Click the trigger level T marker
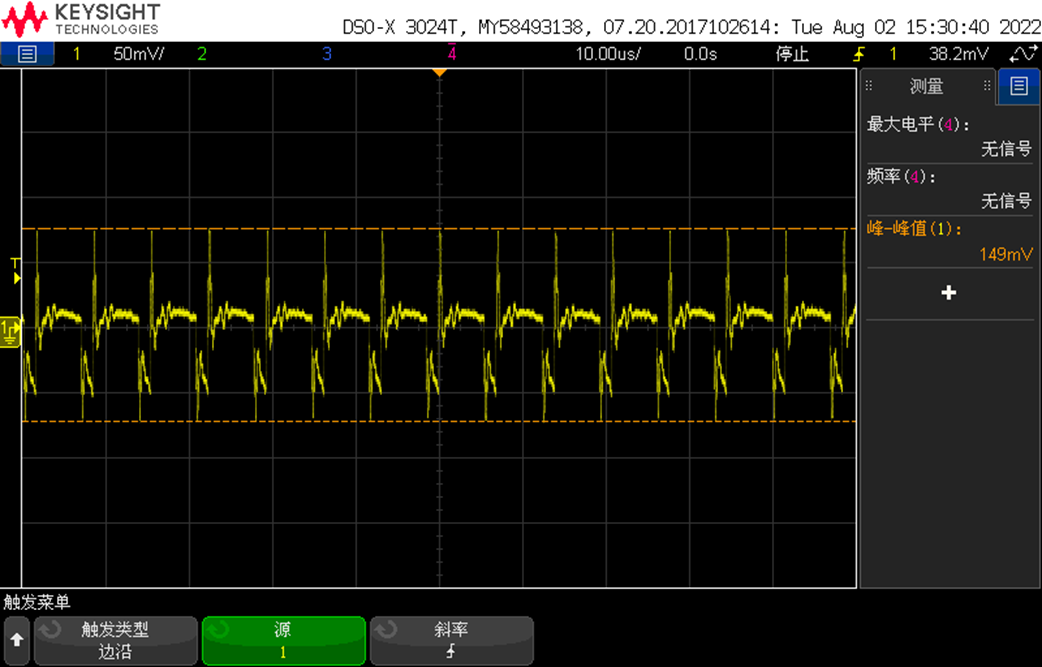Viewport: 1042px width, 667px height. tap(16, 270)
